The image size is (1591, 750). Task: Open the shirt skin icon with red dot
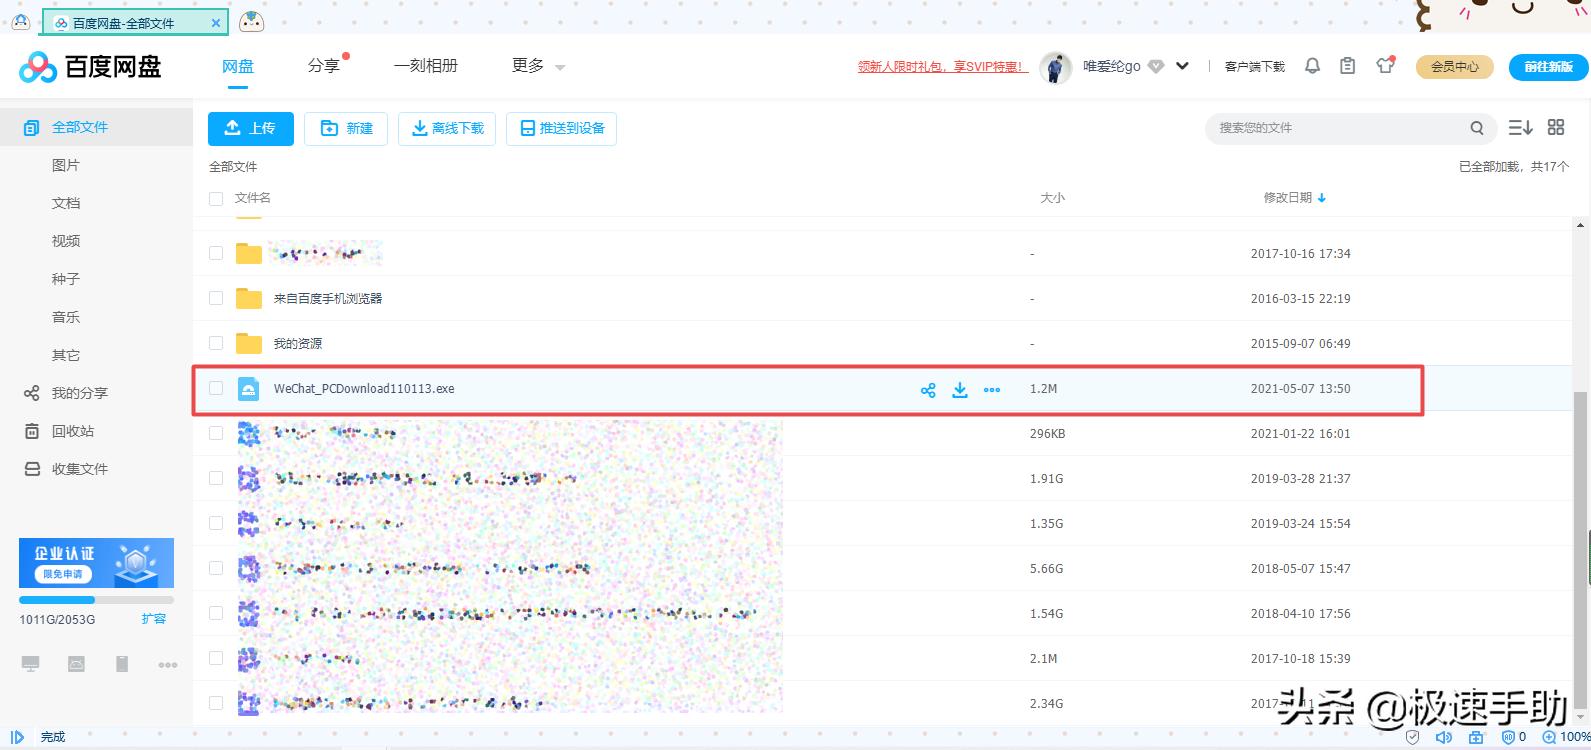(1385, 66)
